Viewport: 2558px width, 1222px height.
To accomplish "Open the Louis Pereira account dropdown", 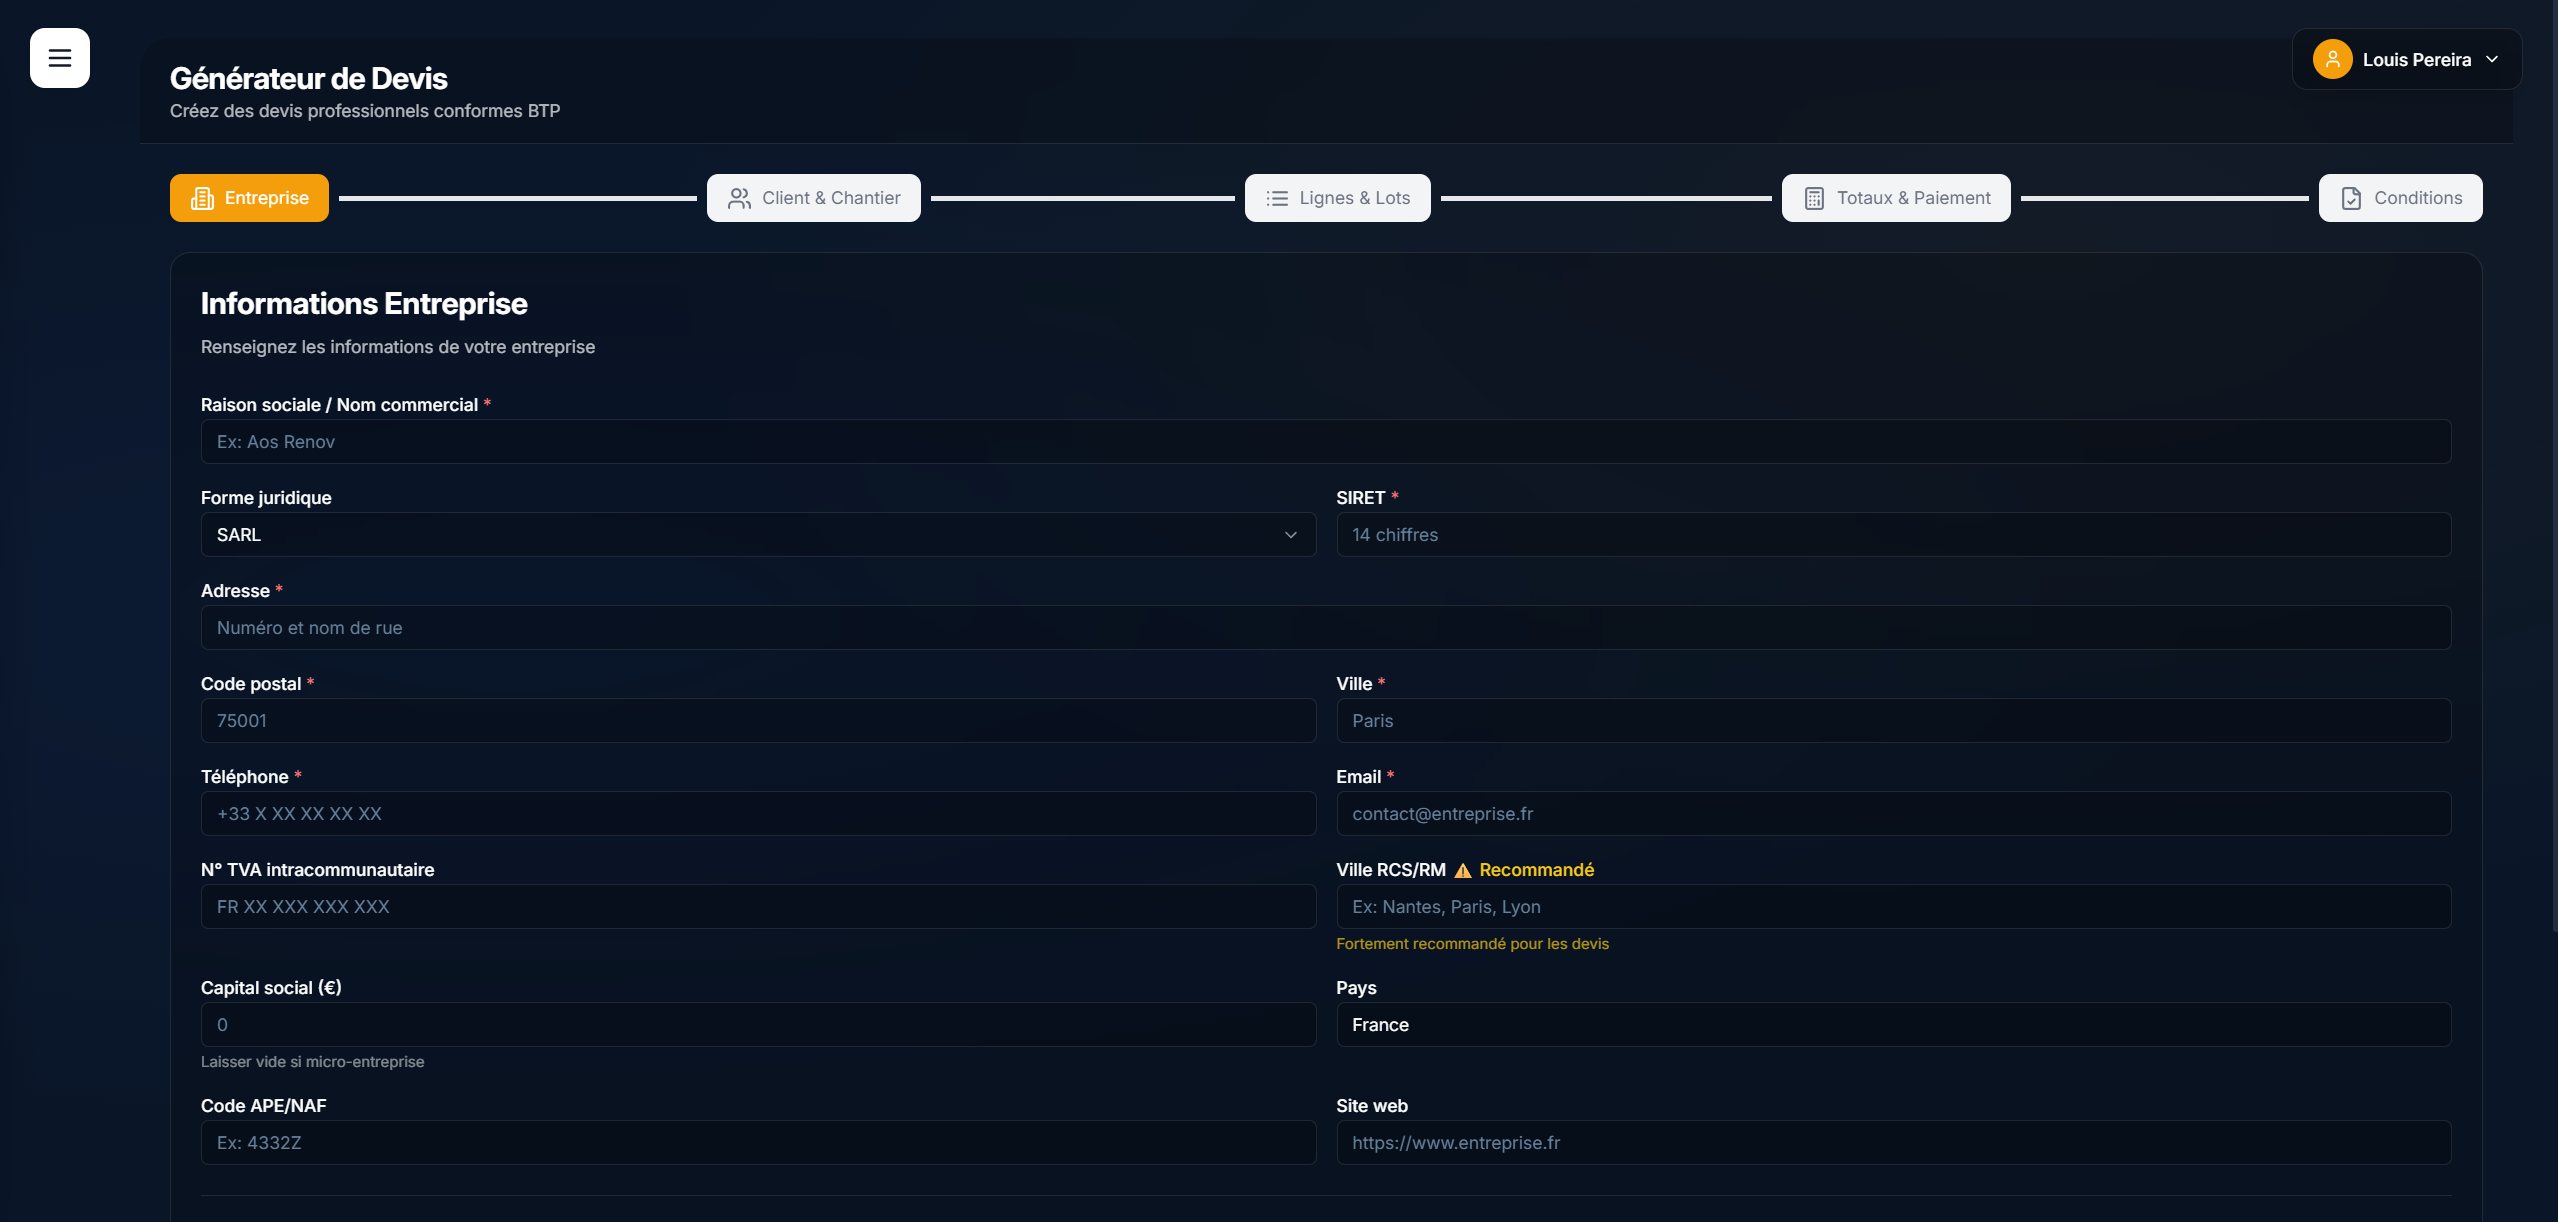I will pyautogui.click(x=2416, y=59).
